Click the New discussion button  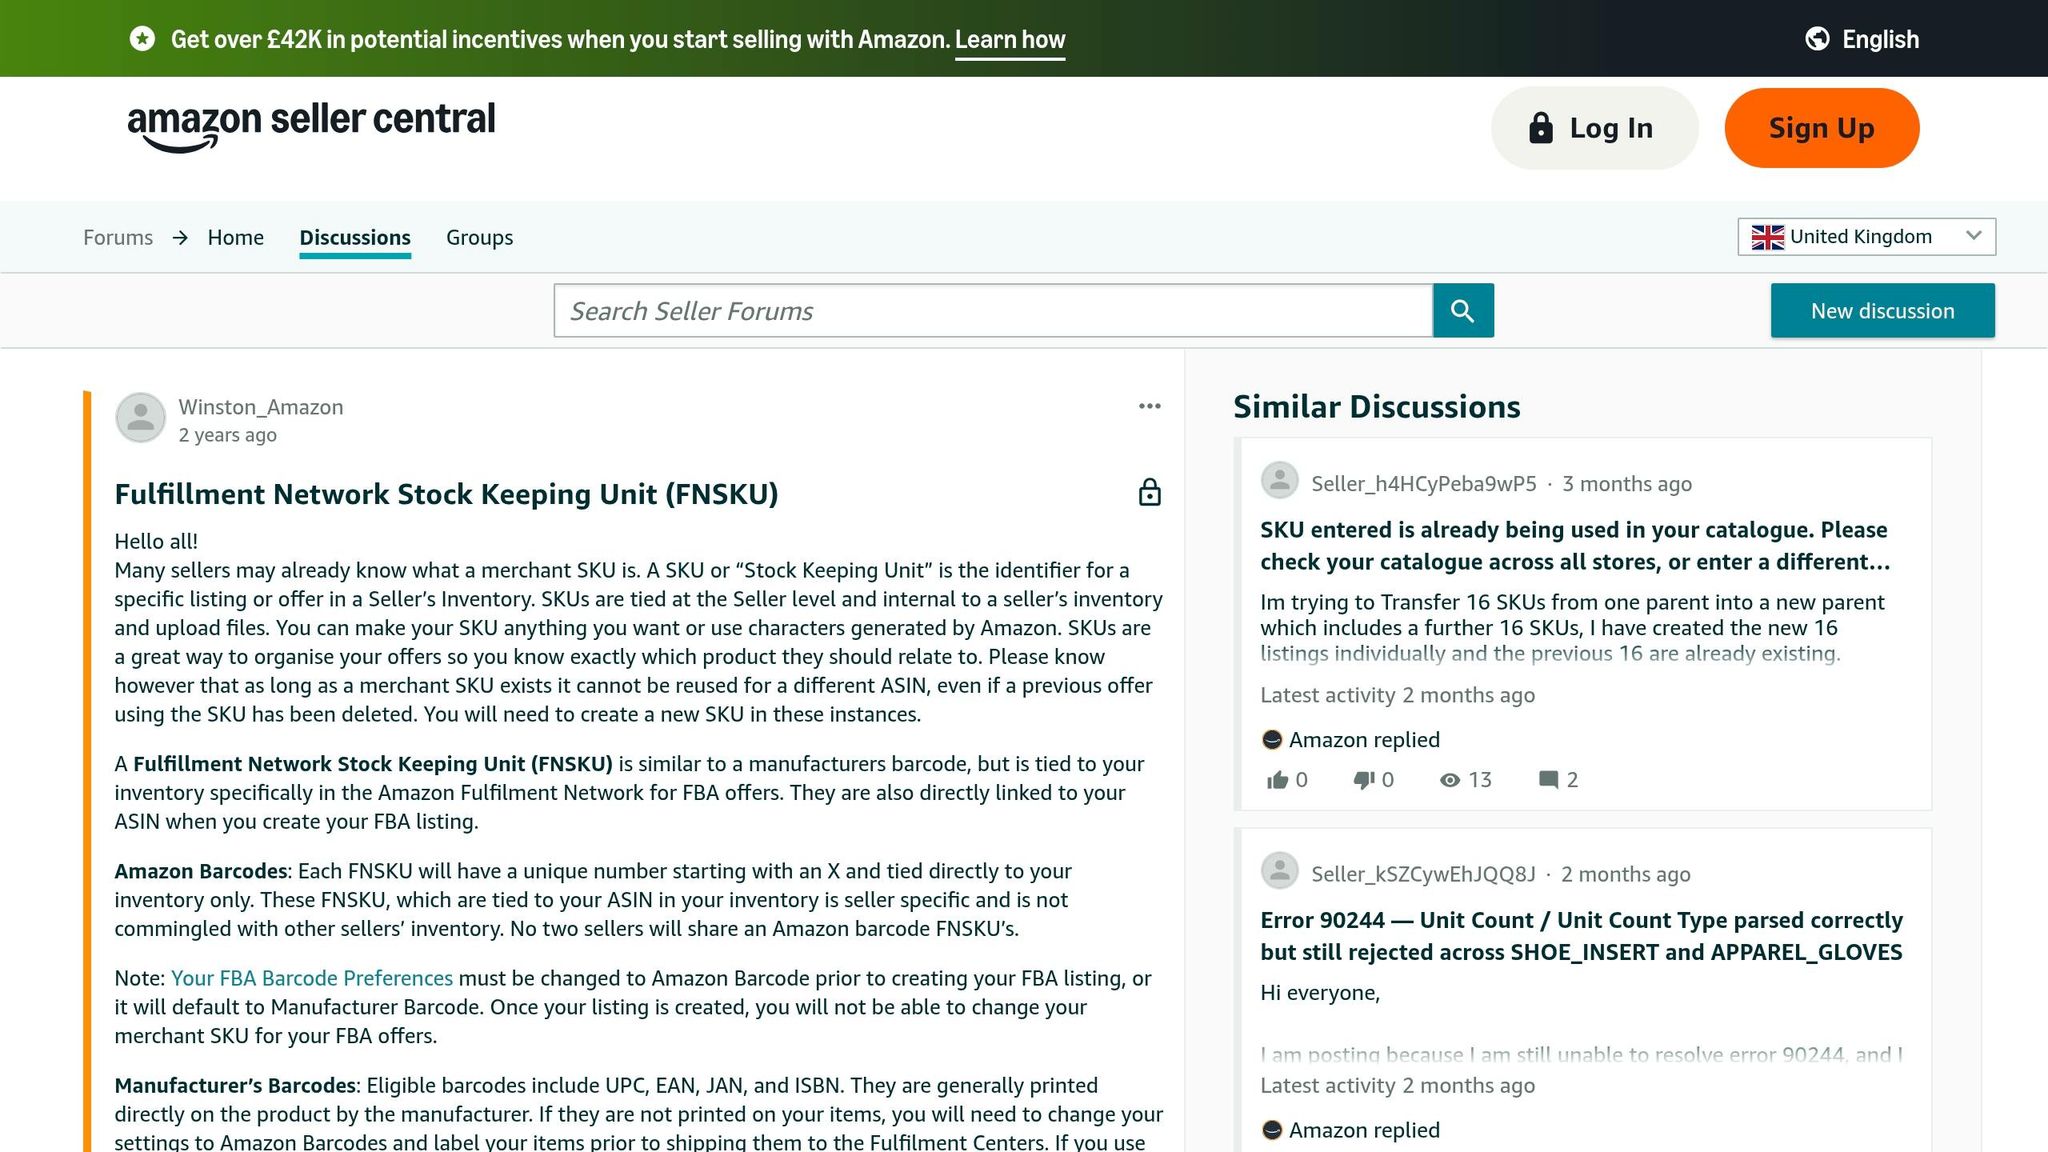tap(1882, 311)
